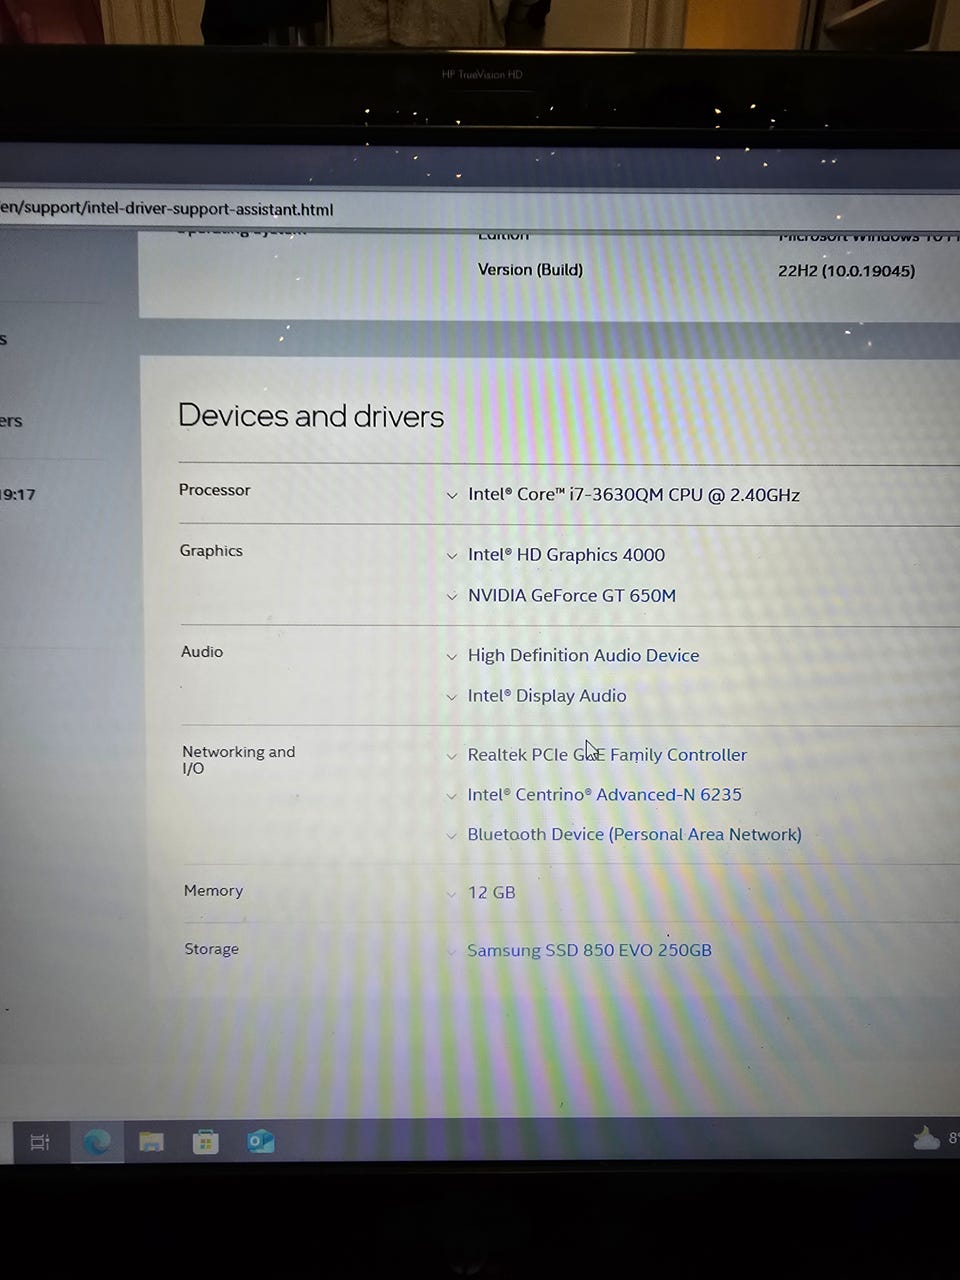Expand the 12 GB memory entry
The image size is (960, 1280).
tap(452, 893)
